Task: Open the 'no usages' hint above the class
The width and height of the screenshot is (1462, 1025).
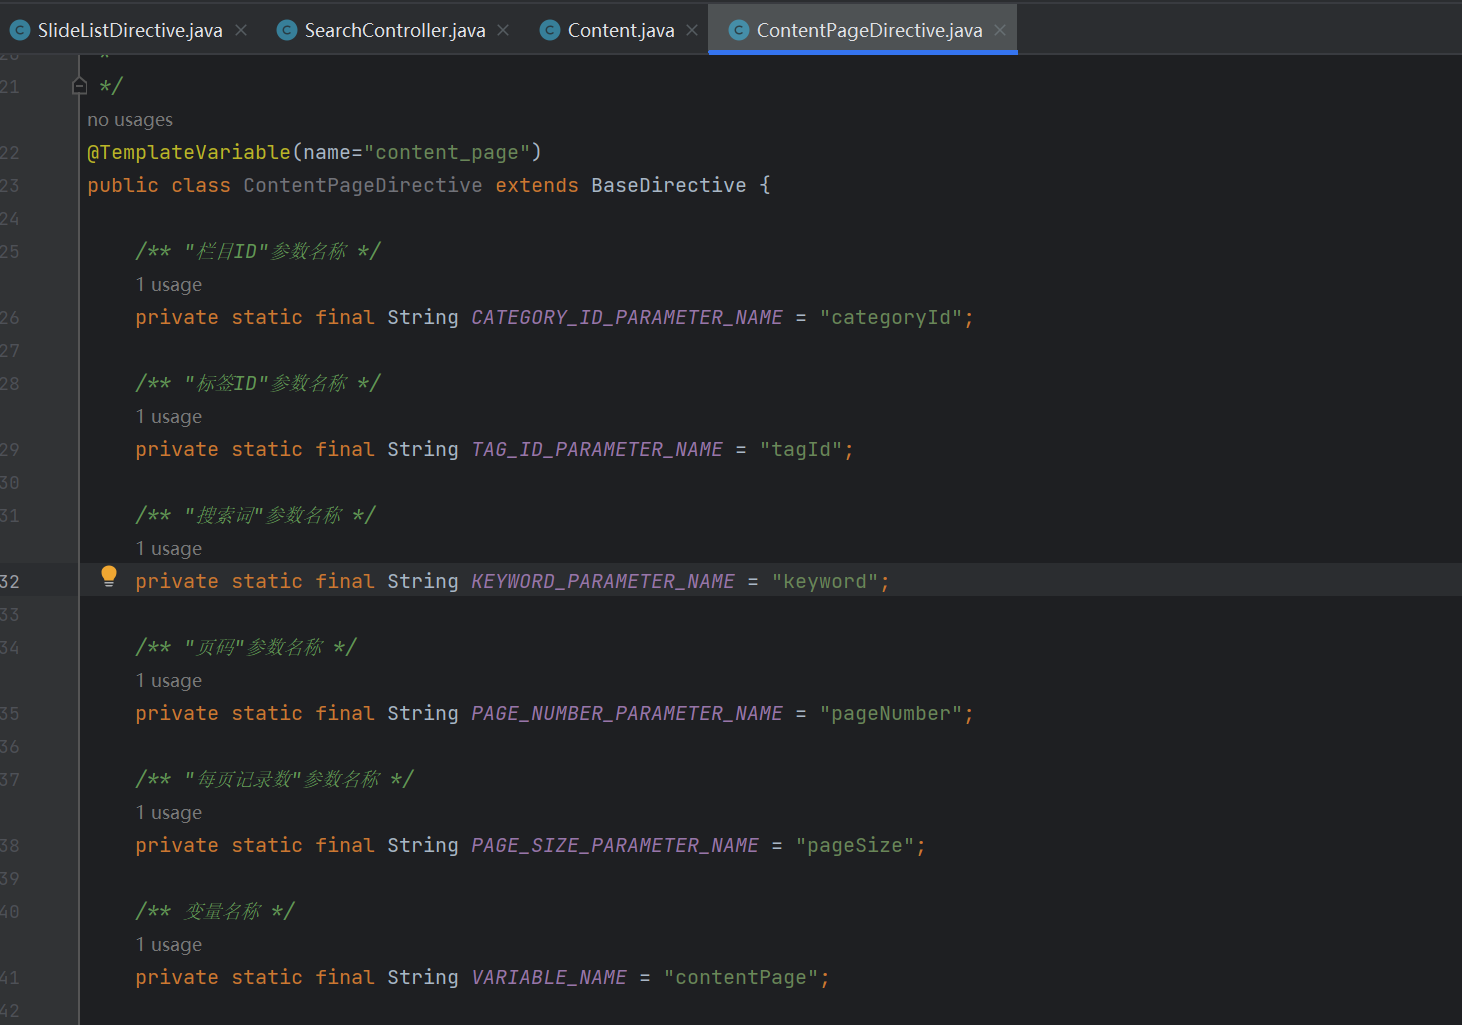Action: (130, 120)
